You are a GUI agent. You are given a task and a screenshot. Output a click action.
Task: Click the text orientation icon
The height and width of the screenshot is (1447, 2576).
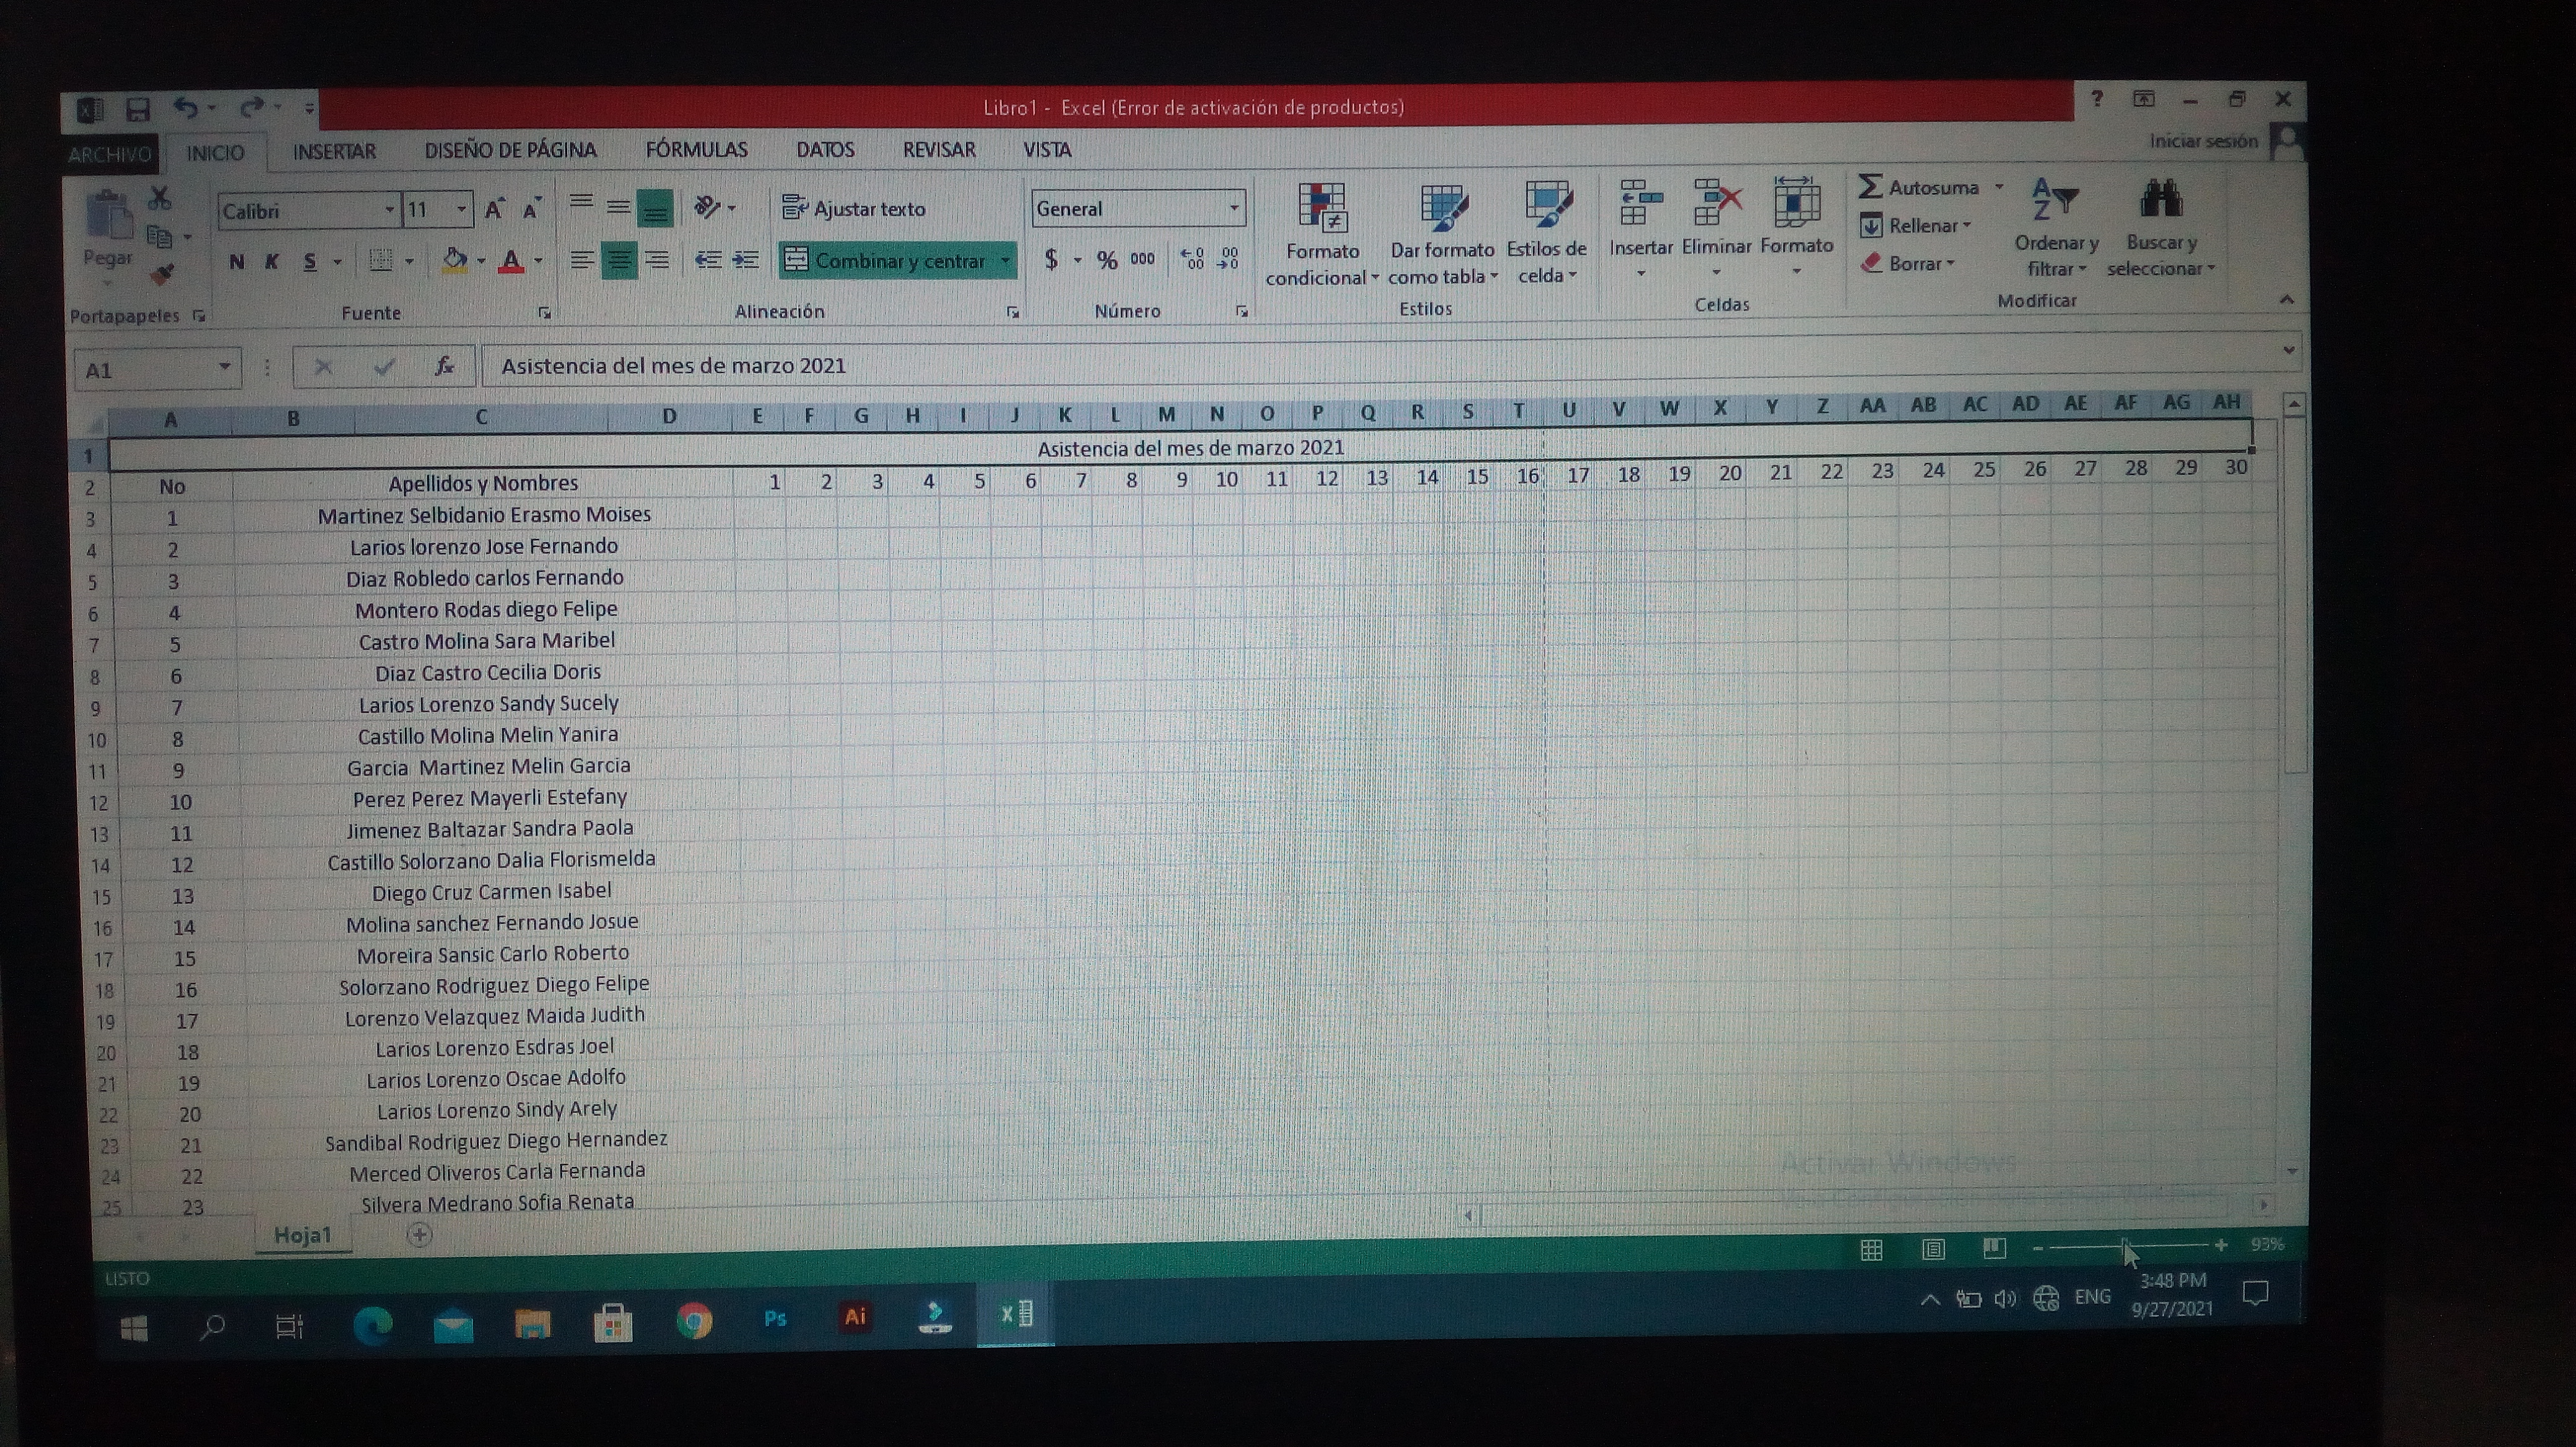pos(707,207)
